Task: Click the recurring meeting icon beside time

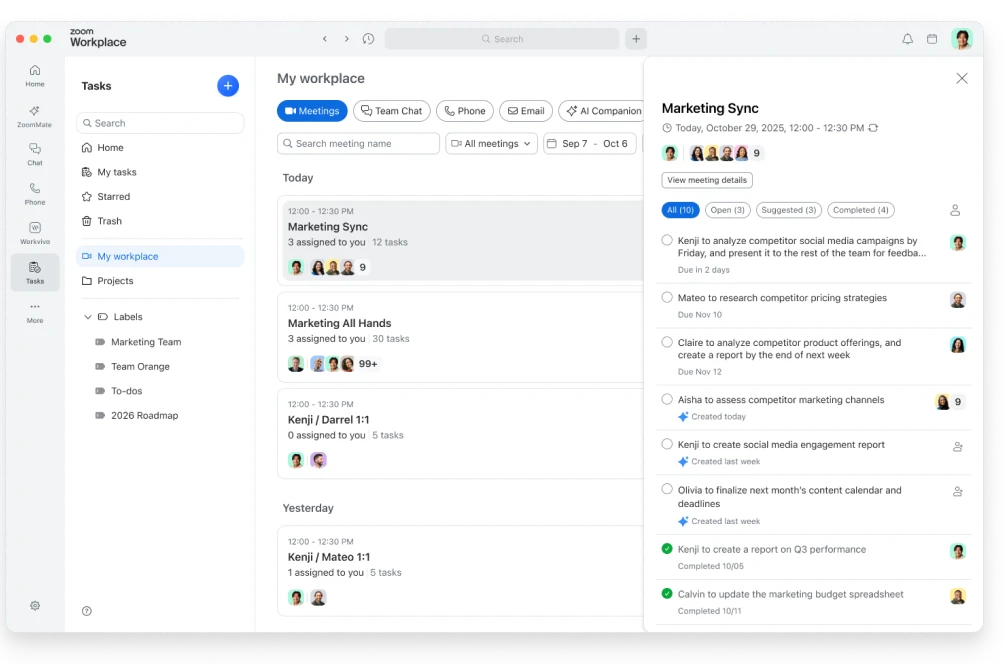Action: click(x=873, y=128)
